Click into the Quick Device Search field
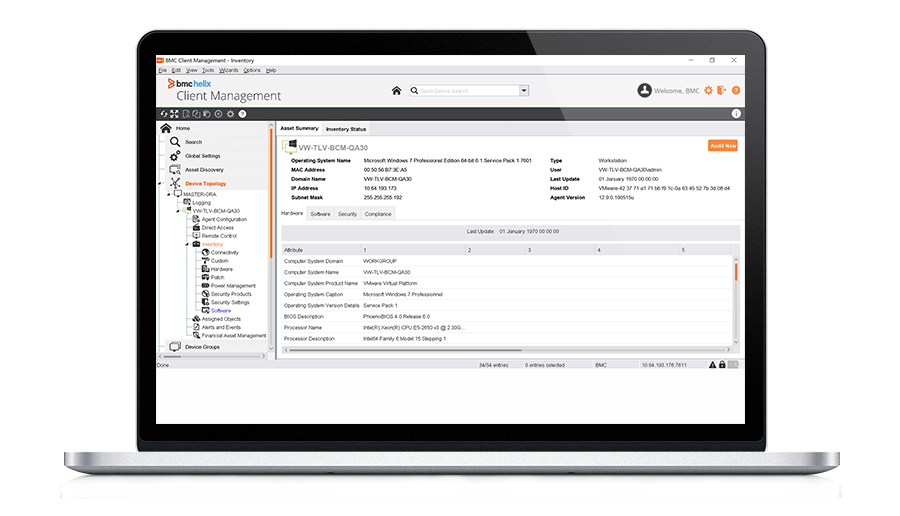 465,91
